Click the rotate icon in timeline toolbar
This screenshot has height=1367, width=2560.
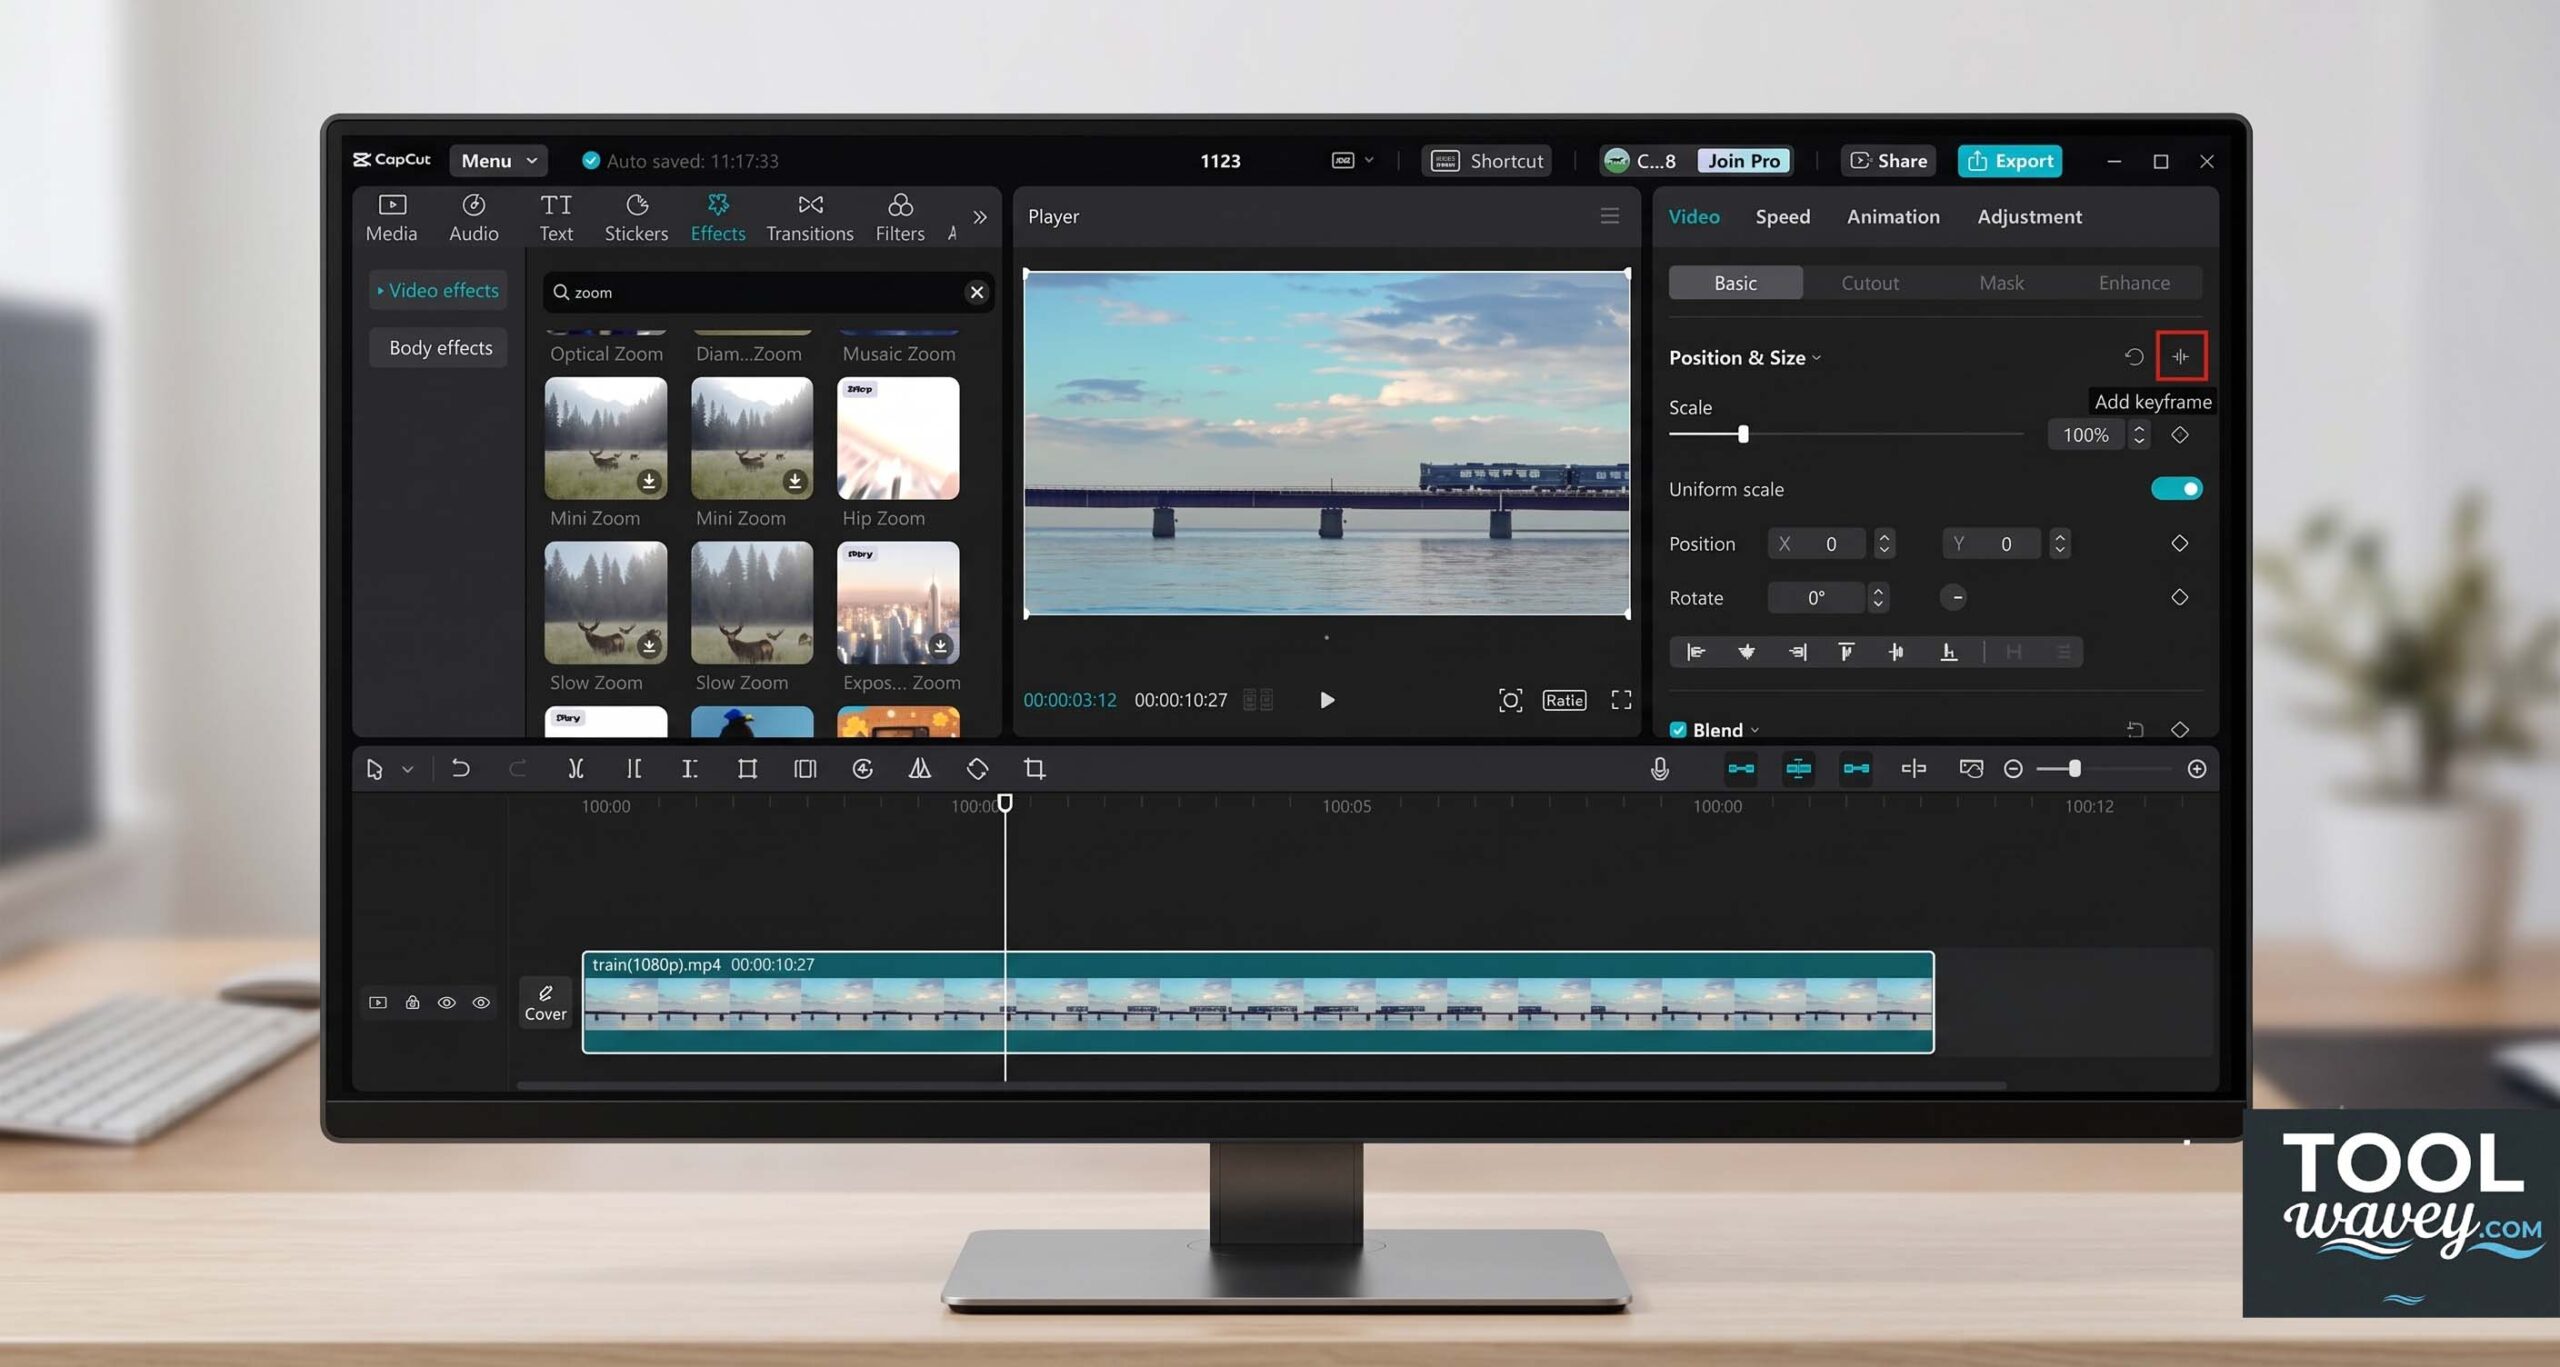977,768
